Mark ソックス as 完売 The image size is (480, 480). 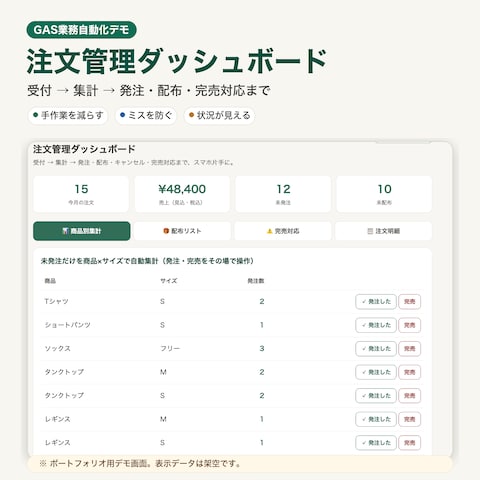tap(410, 349)
